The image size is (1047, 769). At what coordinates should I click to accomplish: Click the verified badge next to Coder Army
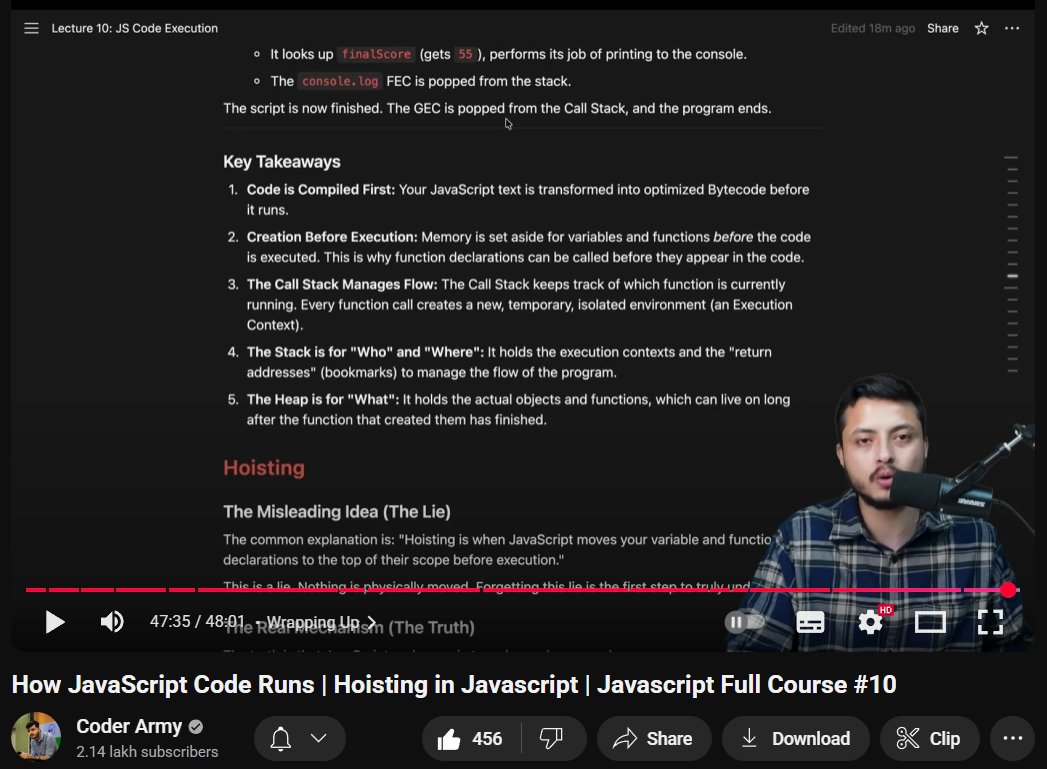click(x=196, y=726)
